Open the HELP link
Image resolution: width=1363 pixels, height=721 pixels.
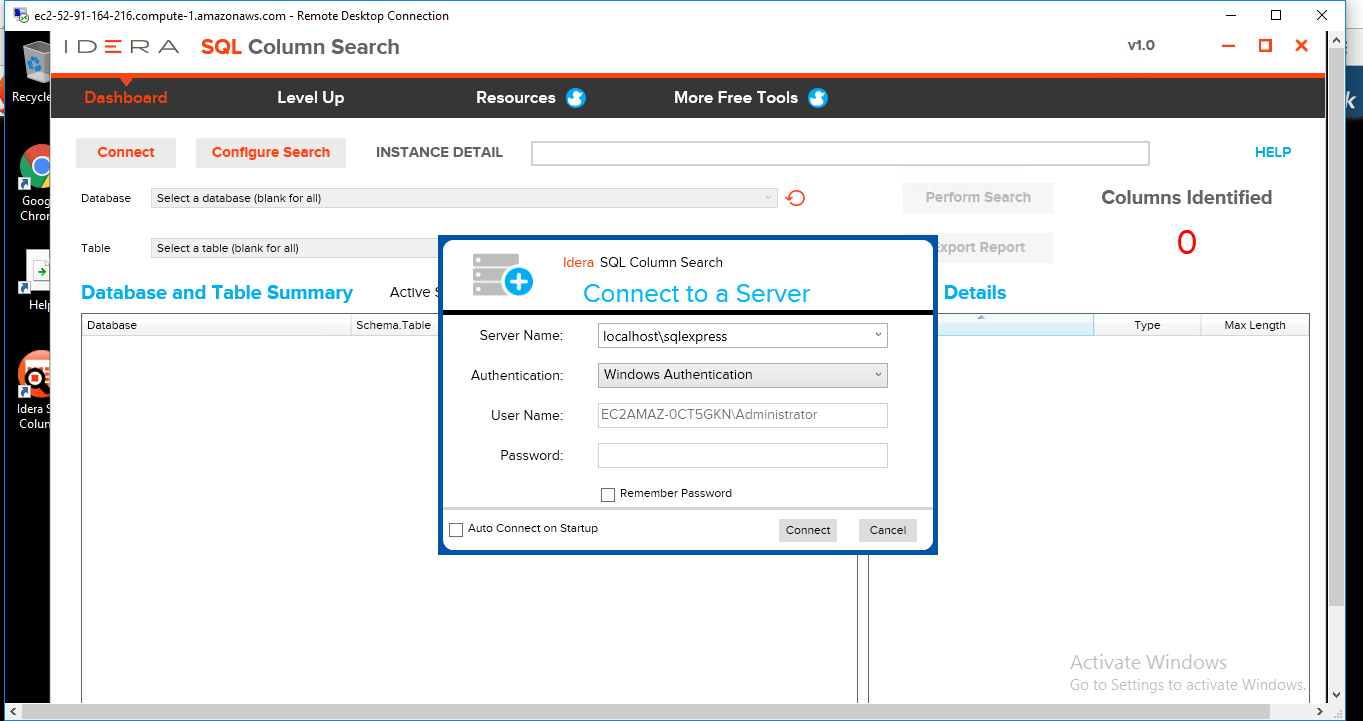[1272, 152]
